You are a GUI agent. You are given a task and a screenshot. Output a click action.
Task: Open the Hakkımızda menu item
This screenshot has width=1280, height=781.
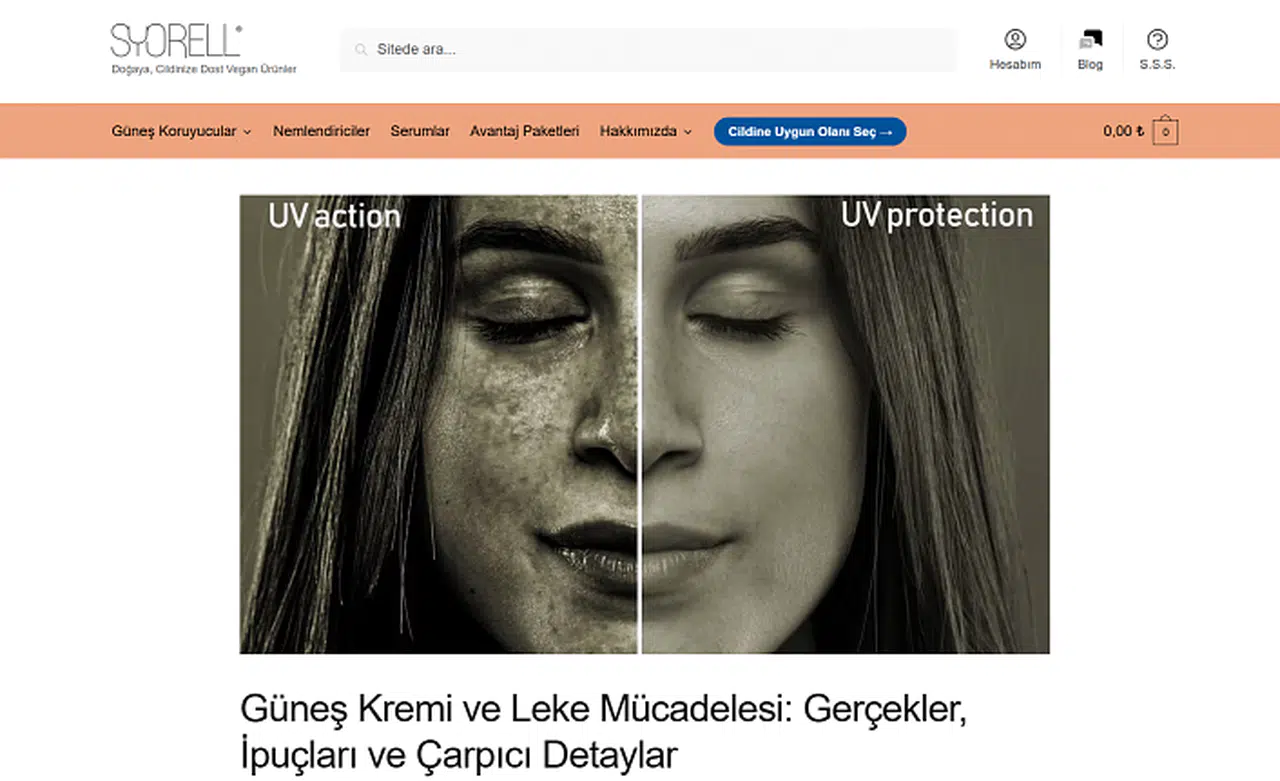point(638,131)
